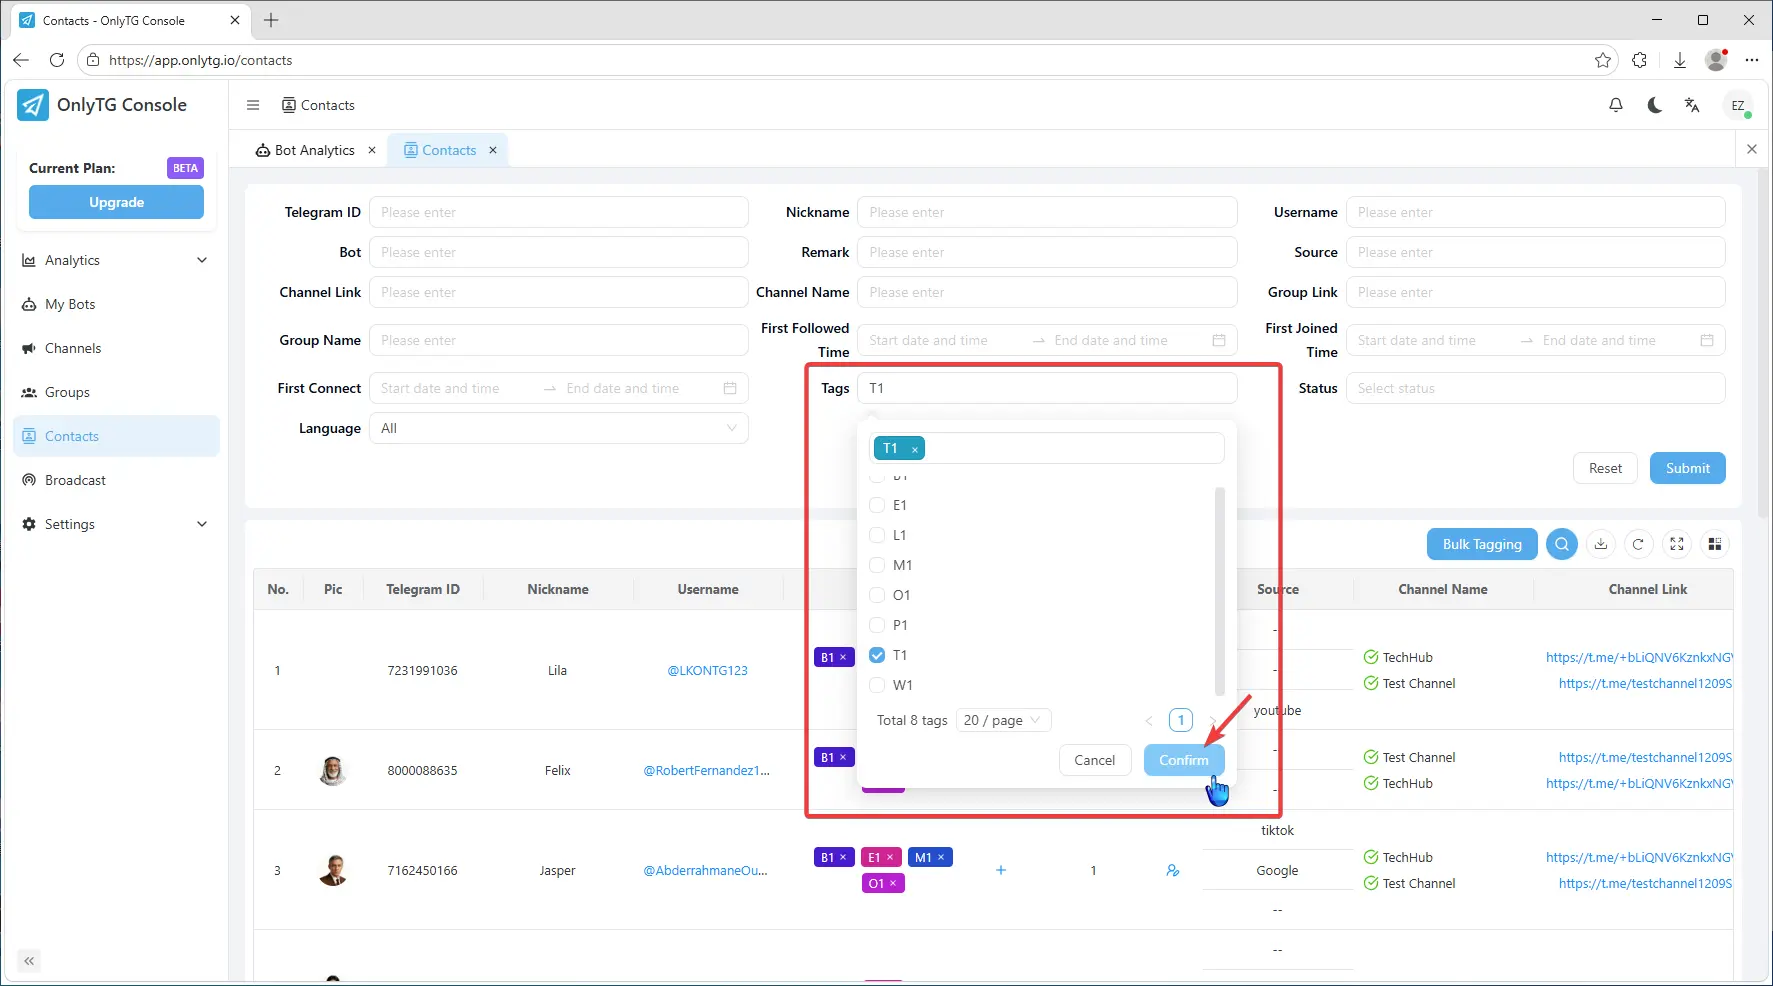Open column settings grid icon
The width and height of the screenshot is (1773, 986).
pyautogui.click(x=1715, y=544)
